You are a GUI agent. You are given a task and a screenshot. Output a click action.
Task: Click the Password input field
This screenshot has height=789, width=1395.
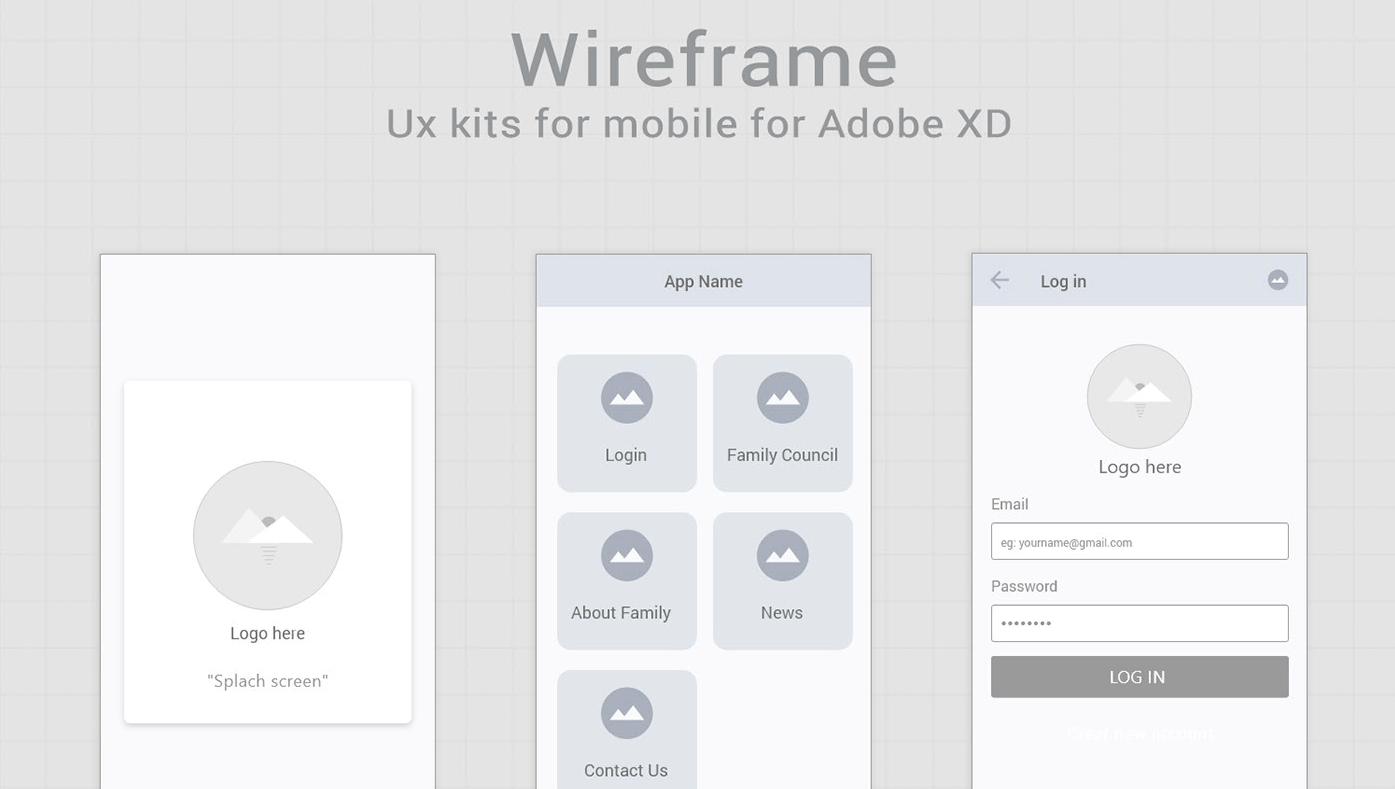click(1139, 623)
